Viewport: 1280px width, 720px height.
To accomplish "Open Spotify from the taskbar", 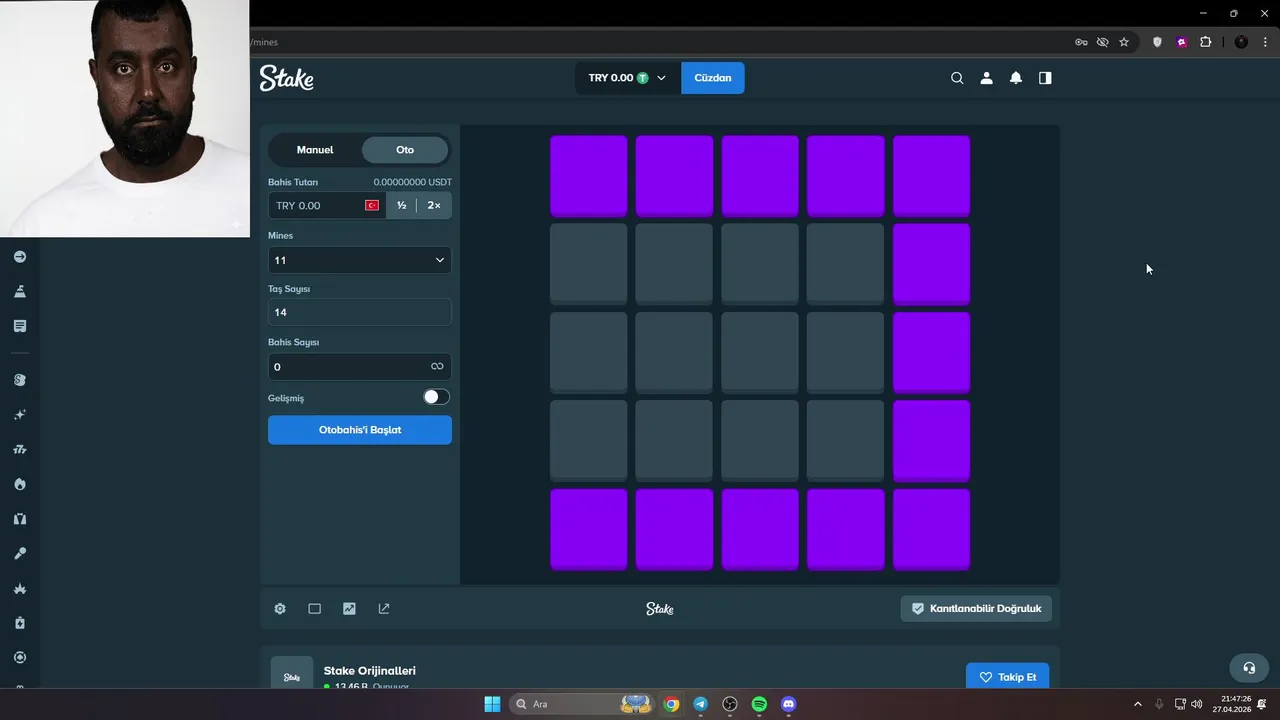I will [759, 704].
